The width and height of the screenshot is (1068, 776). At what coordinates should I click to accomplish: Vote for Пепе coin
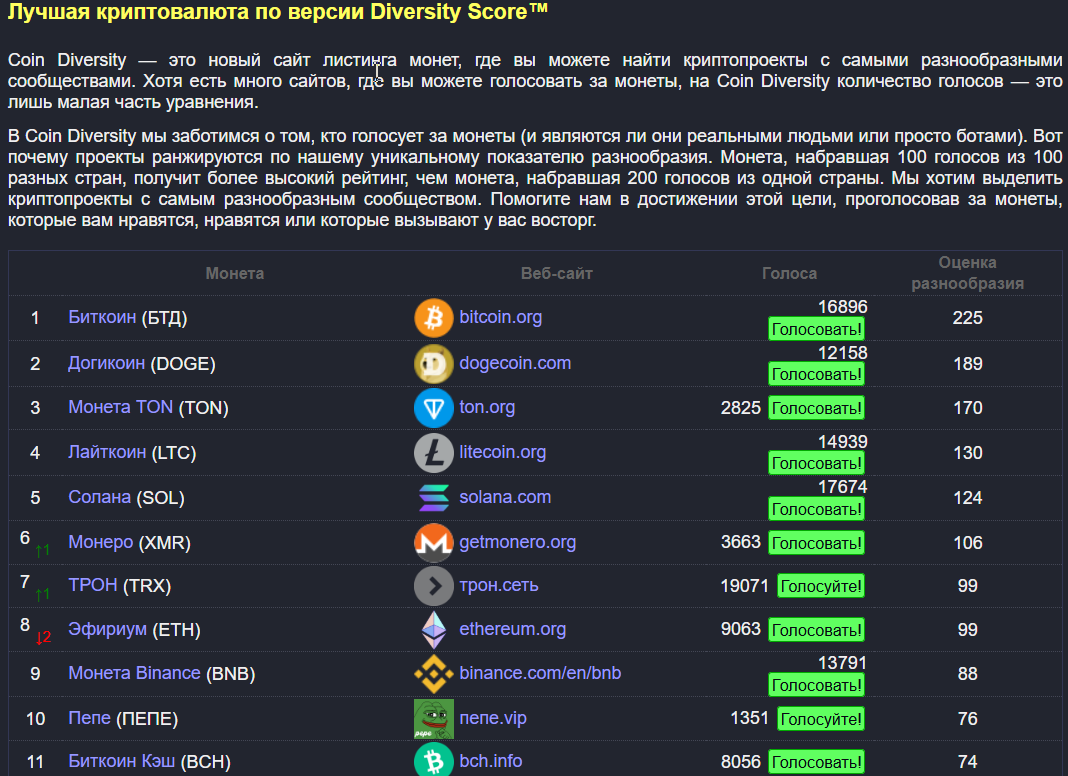coord(821,719)
